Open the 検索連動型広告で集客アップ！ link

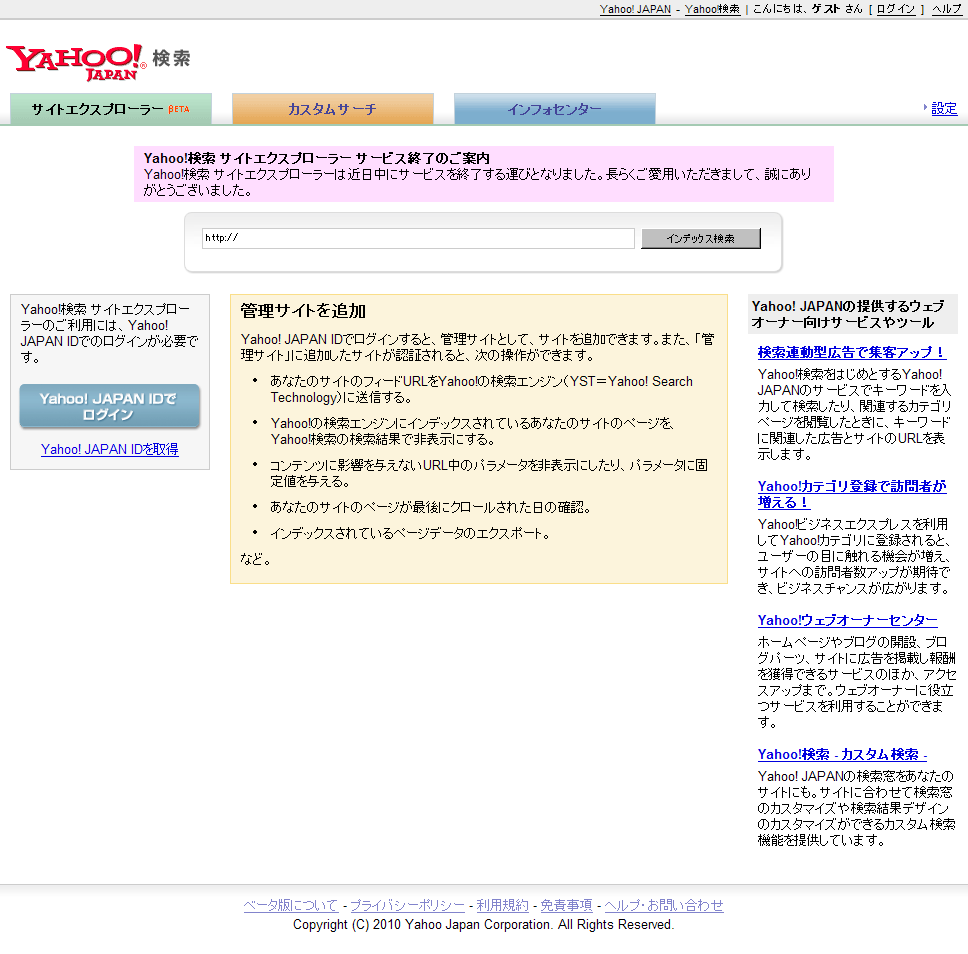tap(852, 353)
